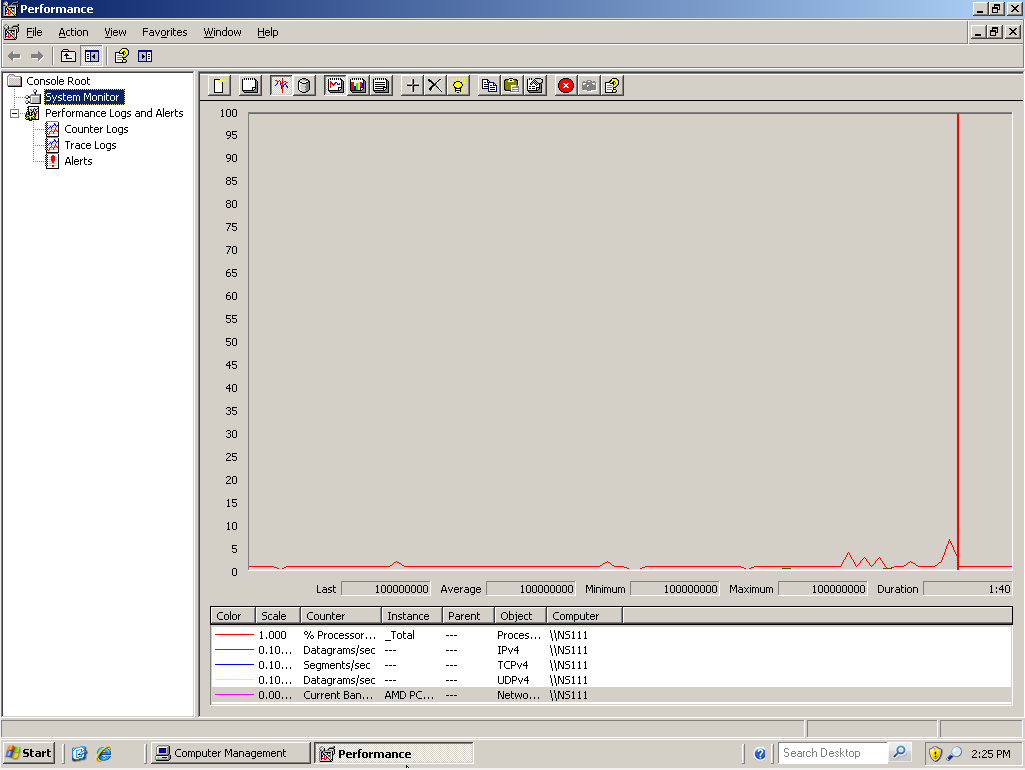The image size is (1025, 770).
Task: Click the green color line for IPv4 Datagrams/sec
Action: coord(234,650)
